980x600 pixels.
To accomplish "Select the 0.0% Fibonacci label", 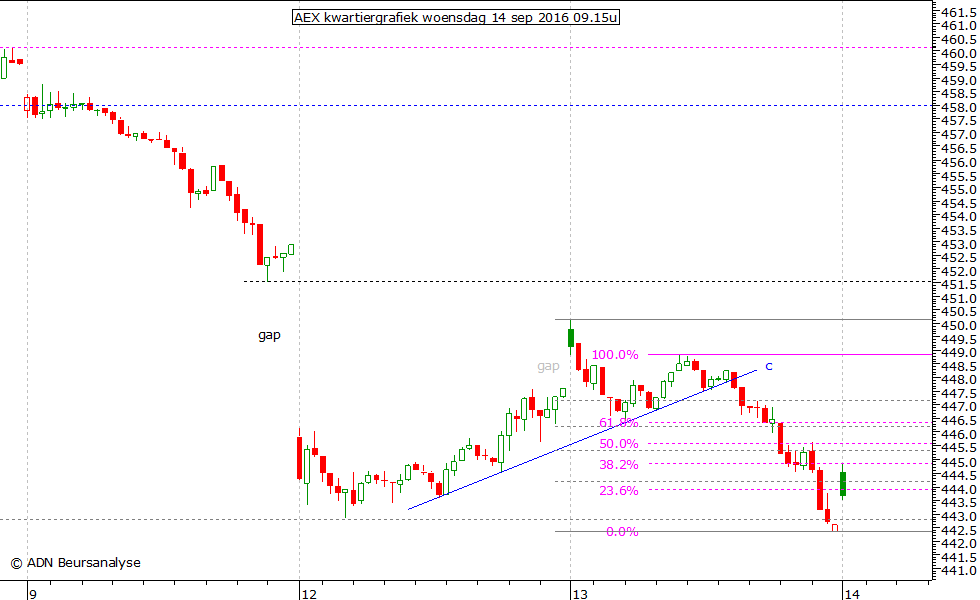I will [622, 532].
